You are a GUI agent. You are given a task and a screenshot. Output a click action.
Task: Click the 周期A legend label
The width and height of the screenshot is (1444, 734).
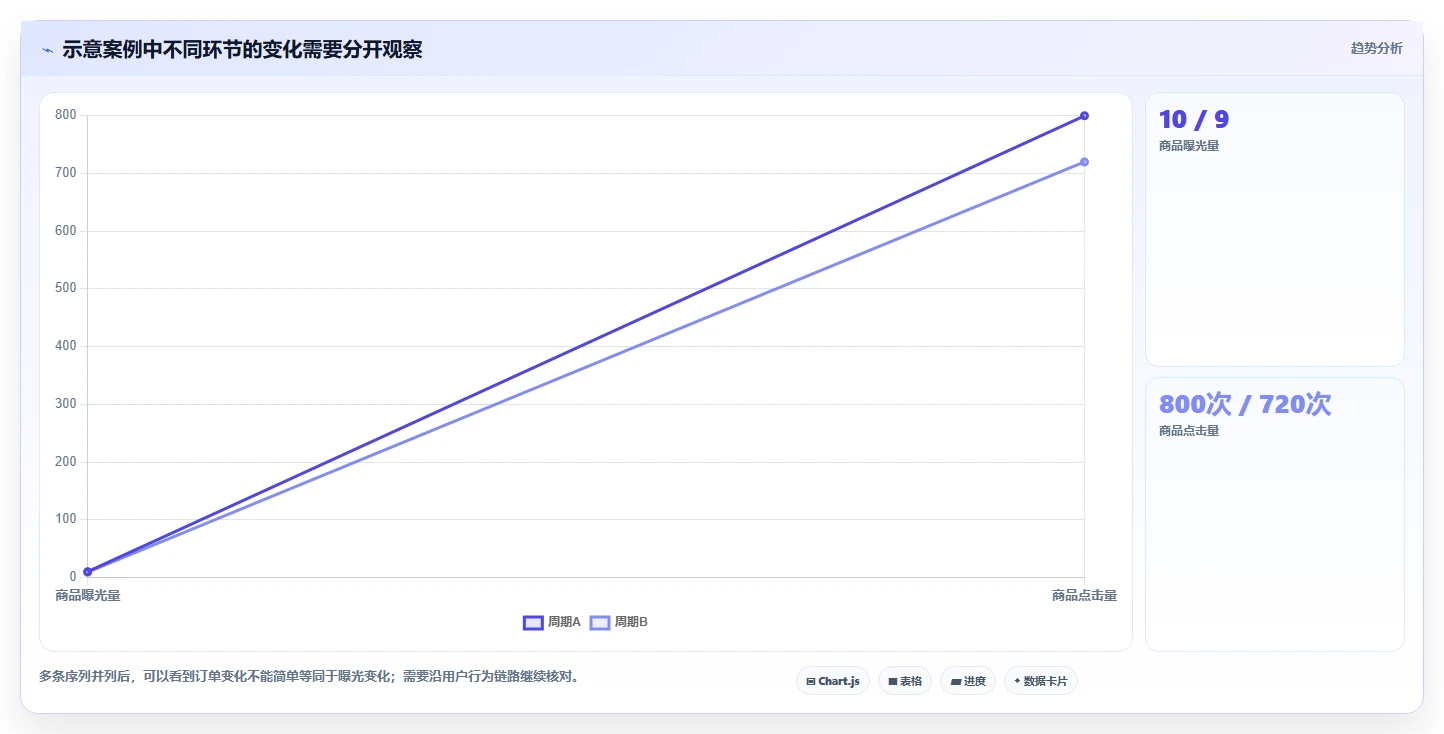click(x=564, y=622)
